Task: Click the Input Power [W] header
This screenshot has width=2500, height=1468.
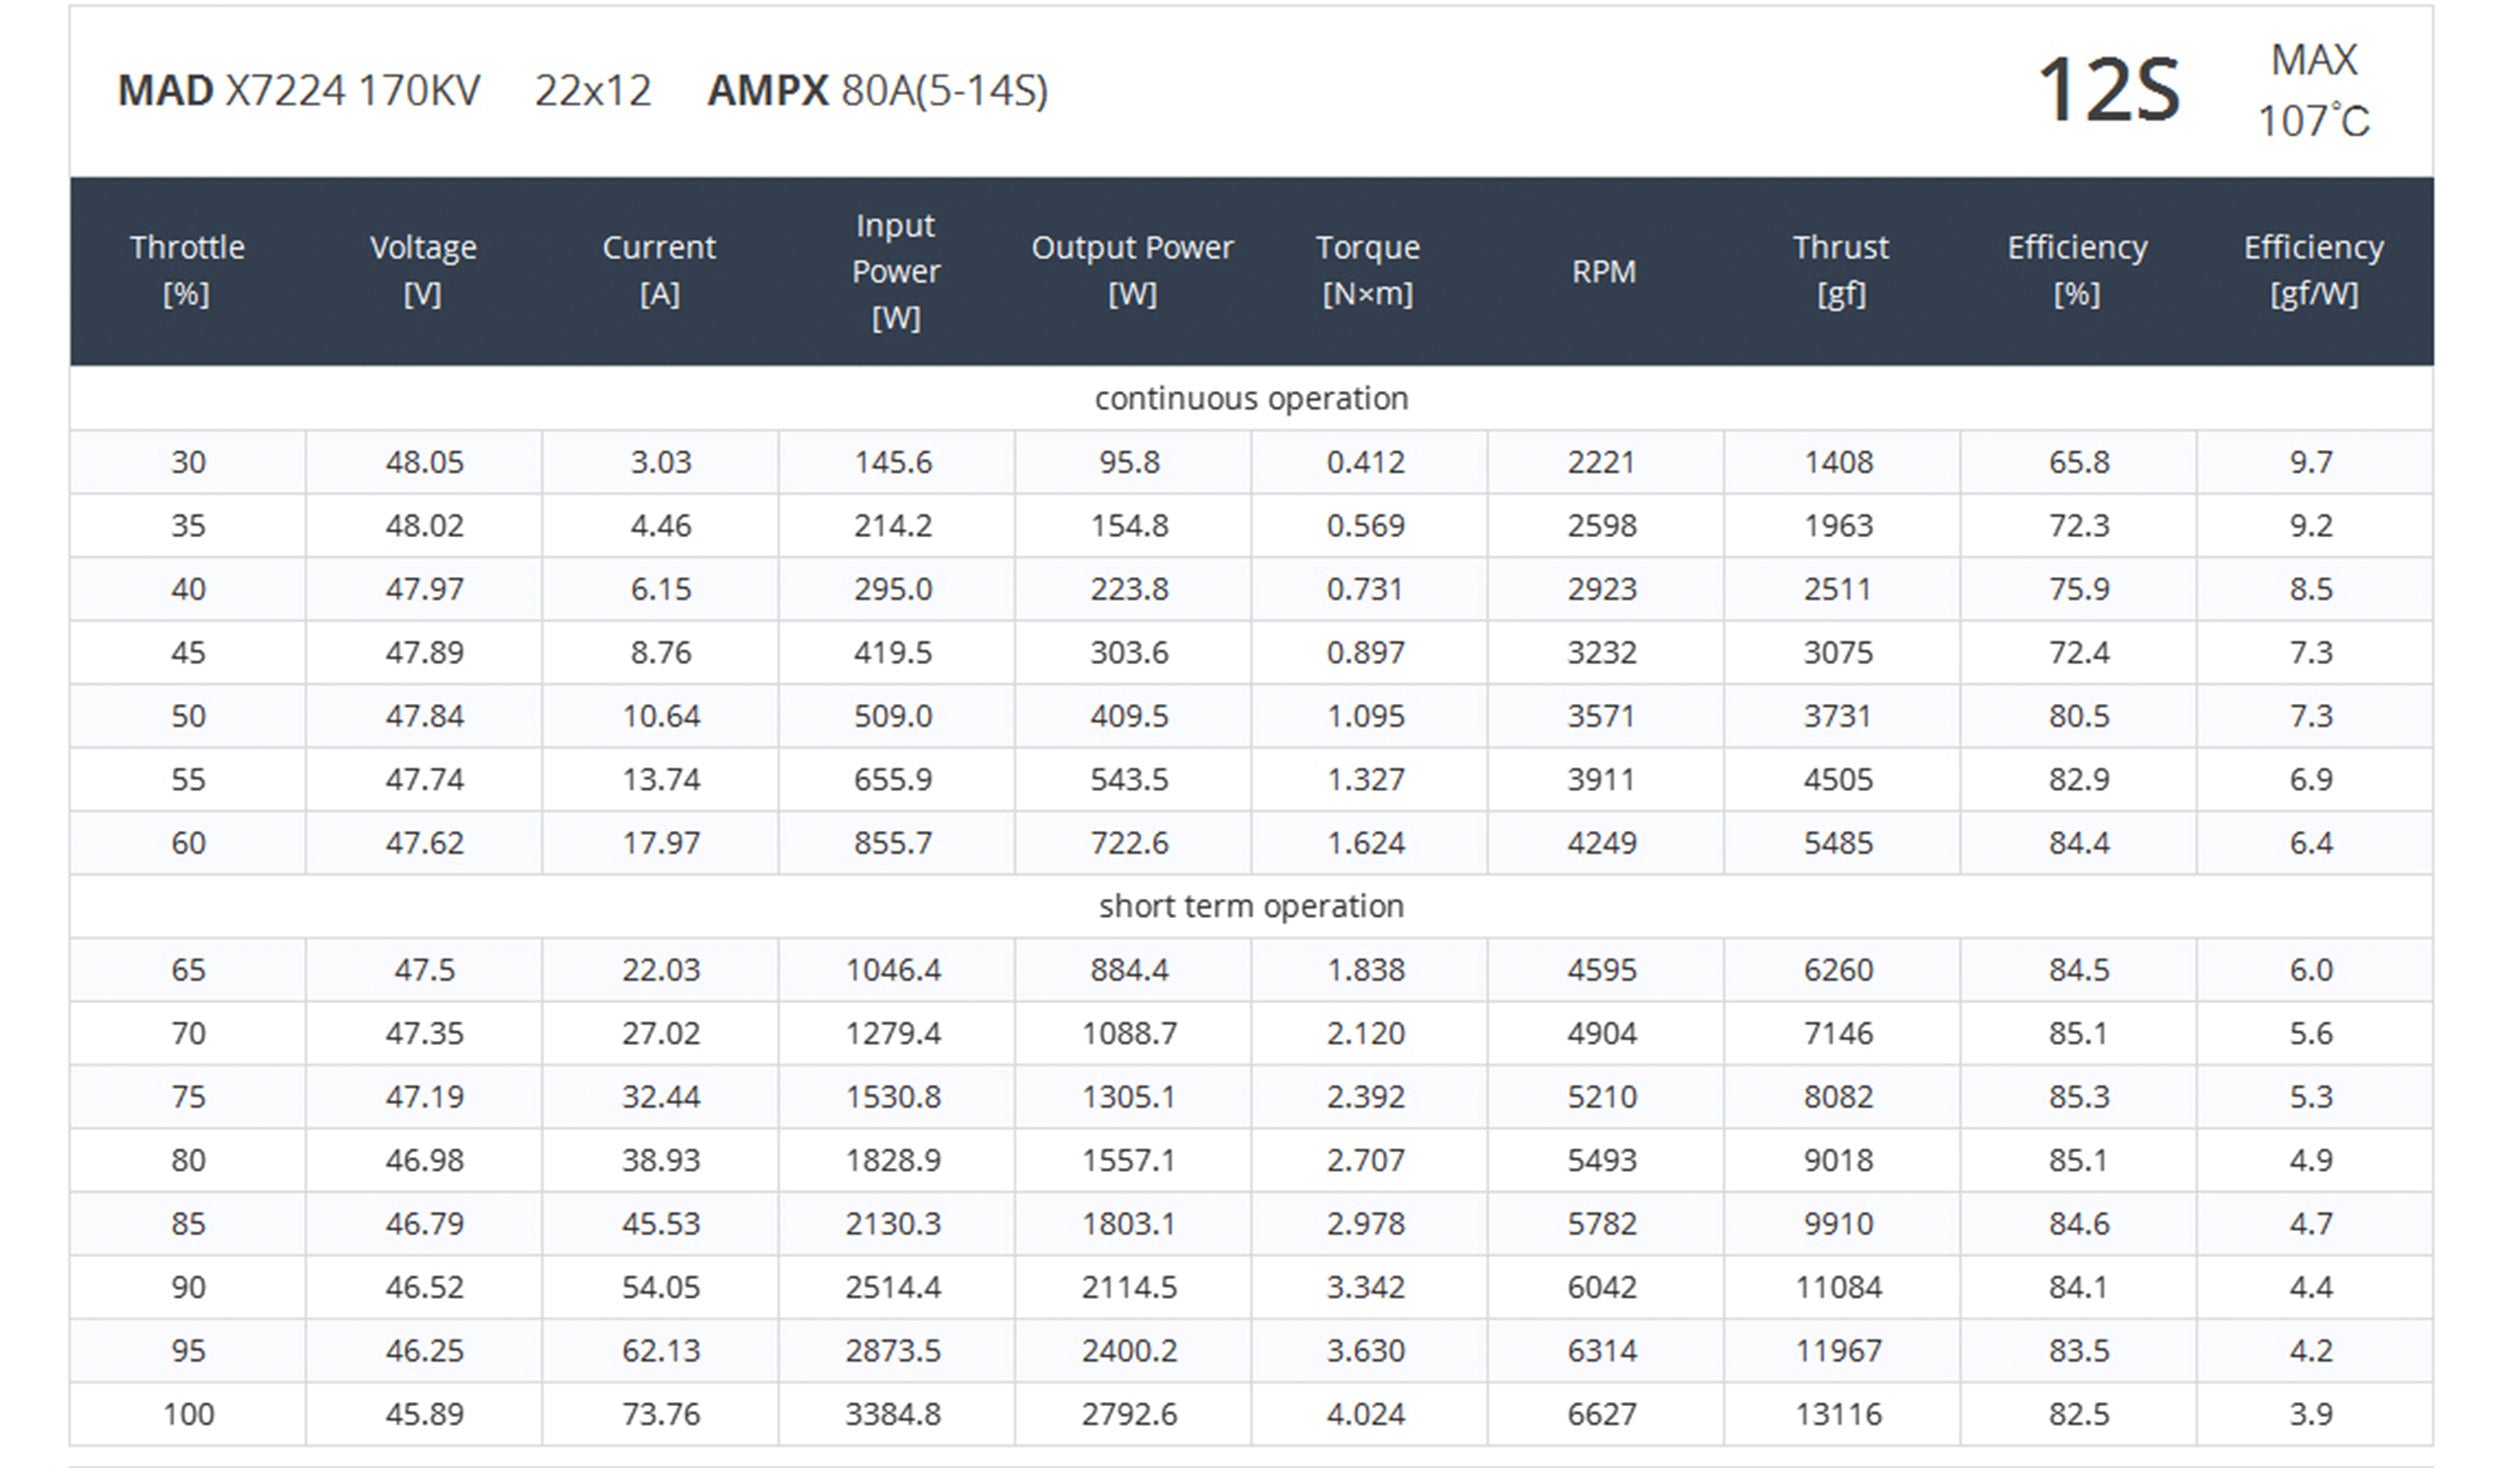Action: click(895, 271)
